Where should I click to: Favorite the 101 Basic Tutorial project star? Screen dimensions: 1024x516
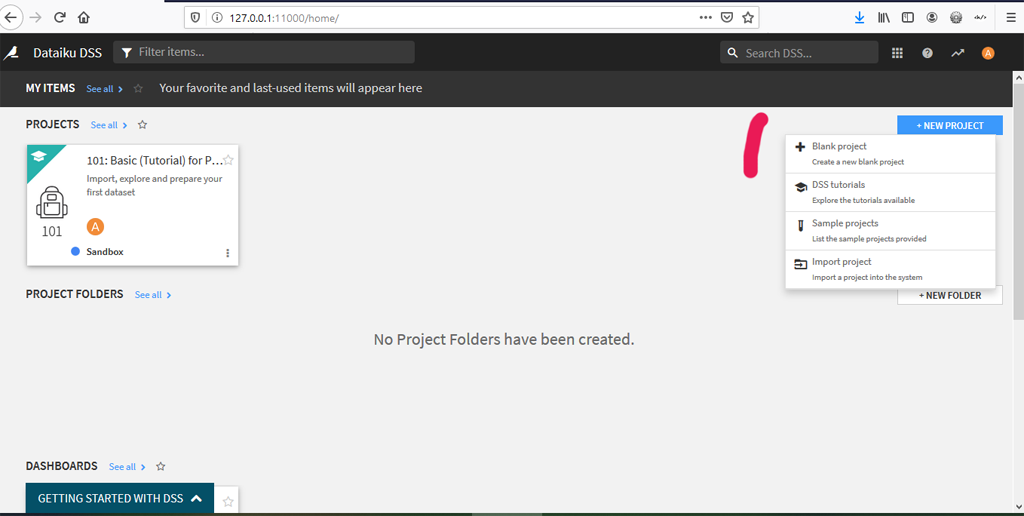pyautogui.click(x=228, y=160)
